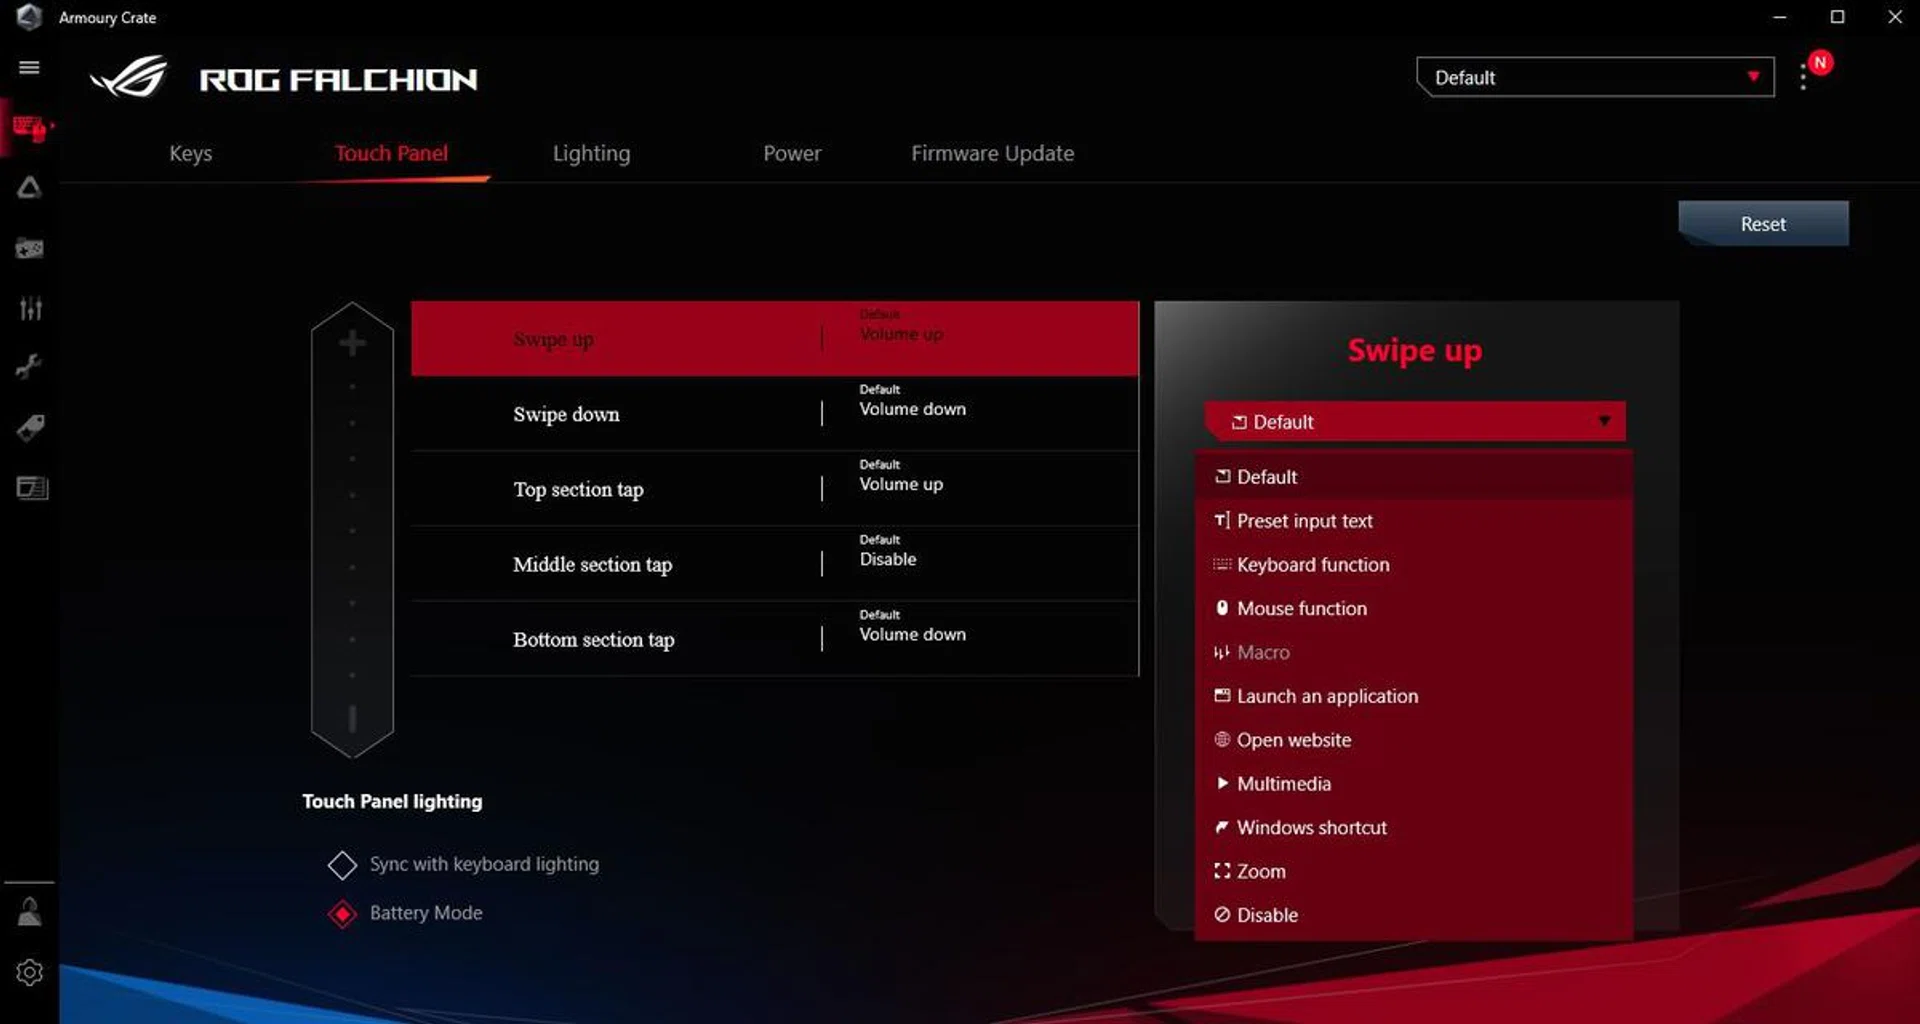Screen dimensions: 1920x1024
Task: Open the Firmware Update tab
Action: click(992, 153)
